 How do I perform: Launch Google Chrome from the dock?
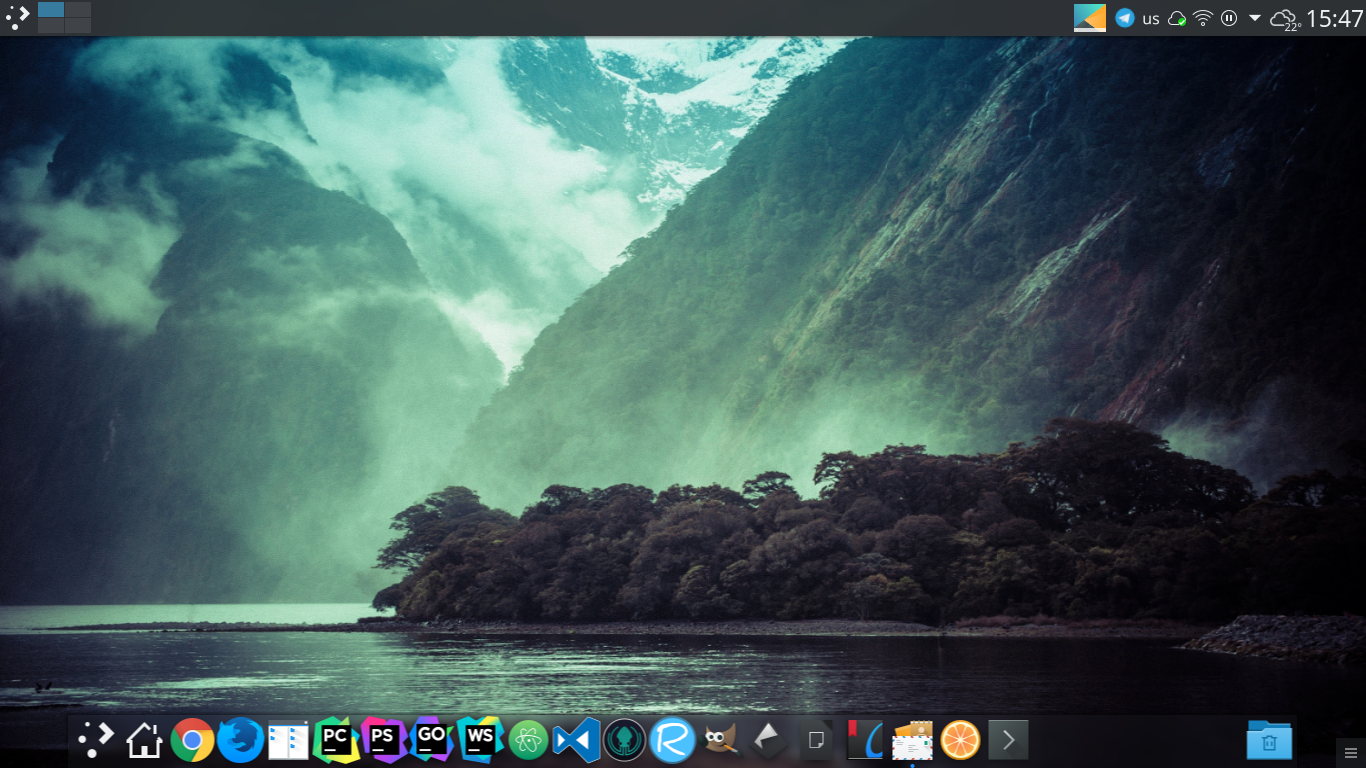click(192, 740)
